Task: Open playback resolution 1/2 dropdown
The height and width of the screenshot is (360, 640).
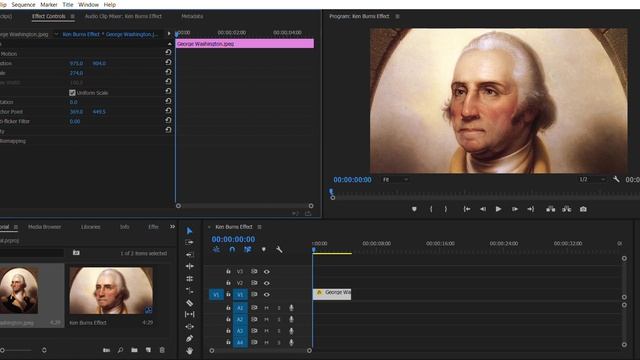Action: 592,180
